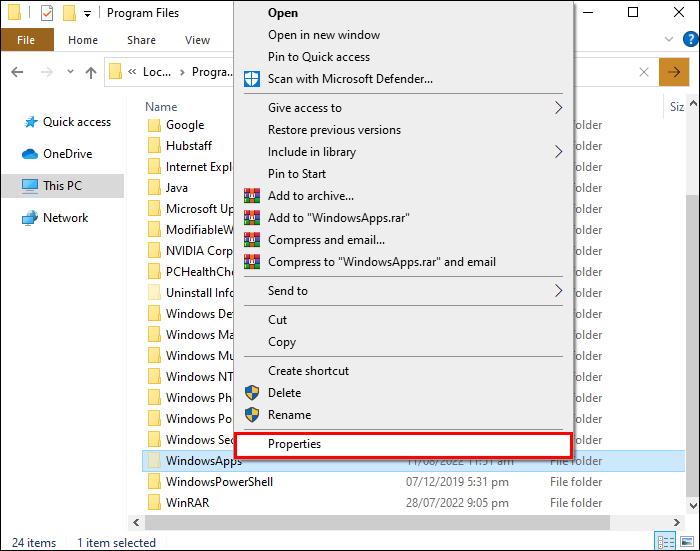Click the This PC monitor icon
Viewport: 700px width, 551px height.
(30, 186)
